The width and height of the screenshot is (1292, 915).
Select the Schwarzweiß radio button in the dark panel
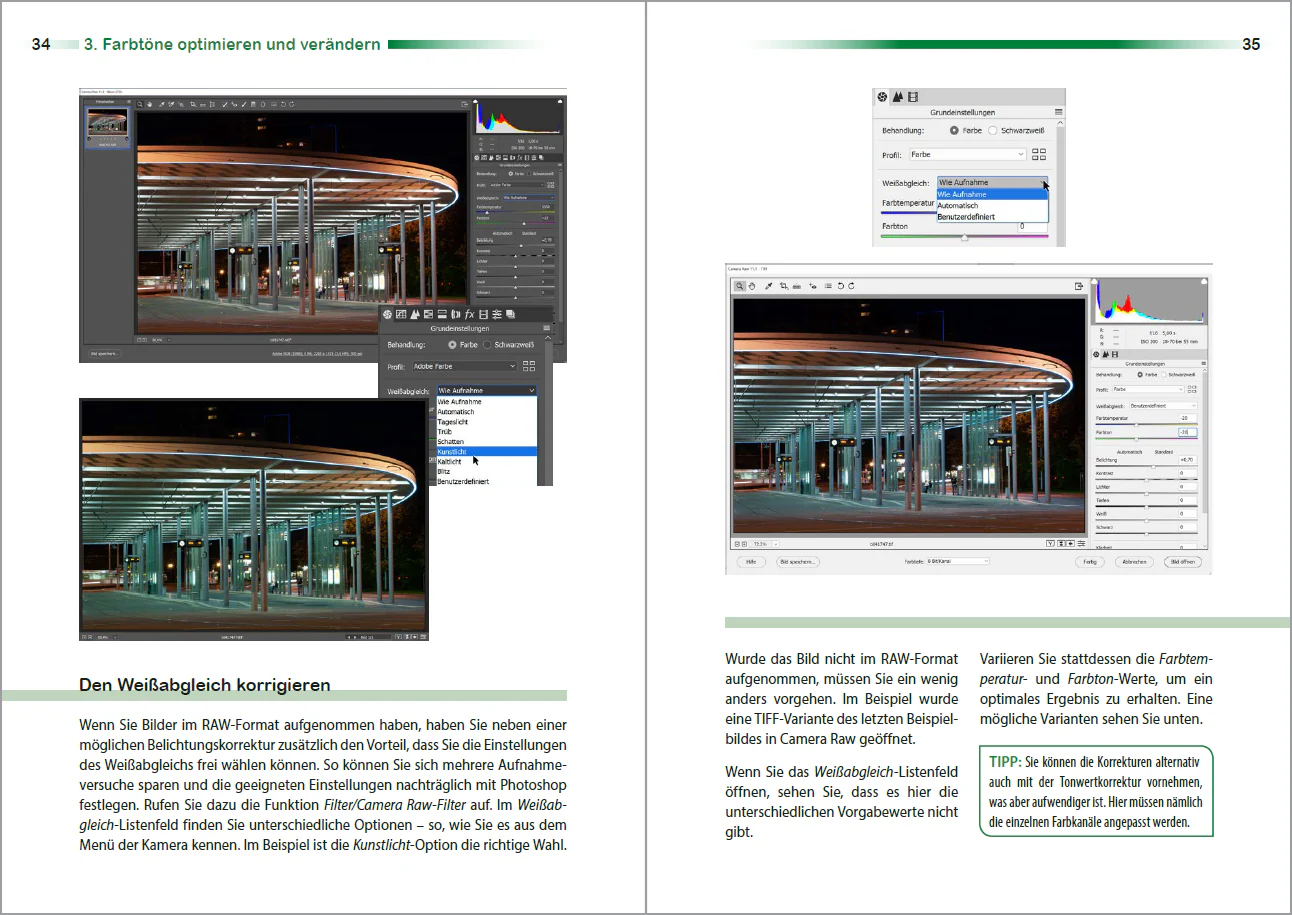487,345
